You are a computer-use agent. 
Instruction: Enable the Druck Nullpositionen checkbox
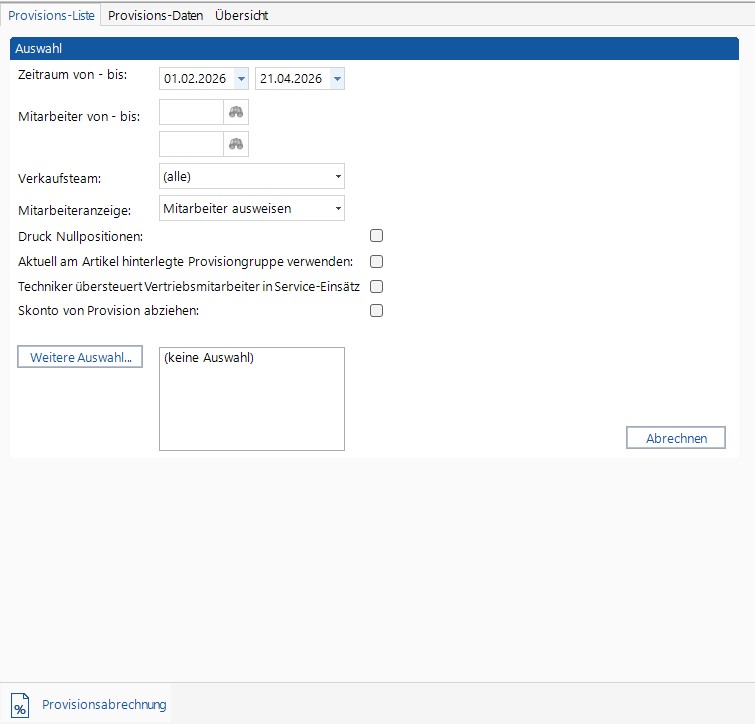377,236
